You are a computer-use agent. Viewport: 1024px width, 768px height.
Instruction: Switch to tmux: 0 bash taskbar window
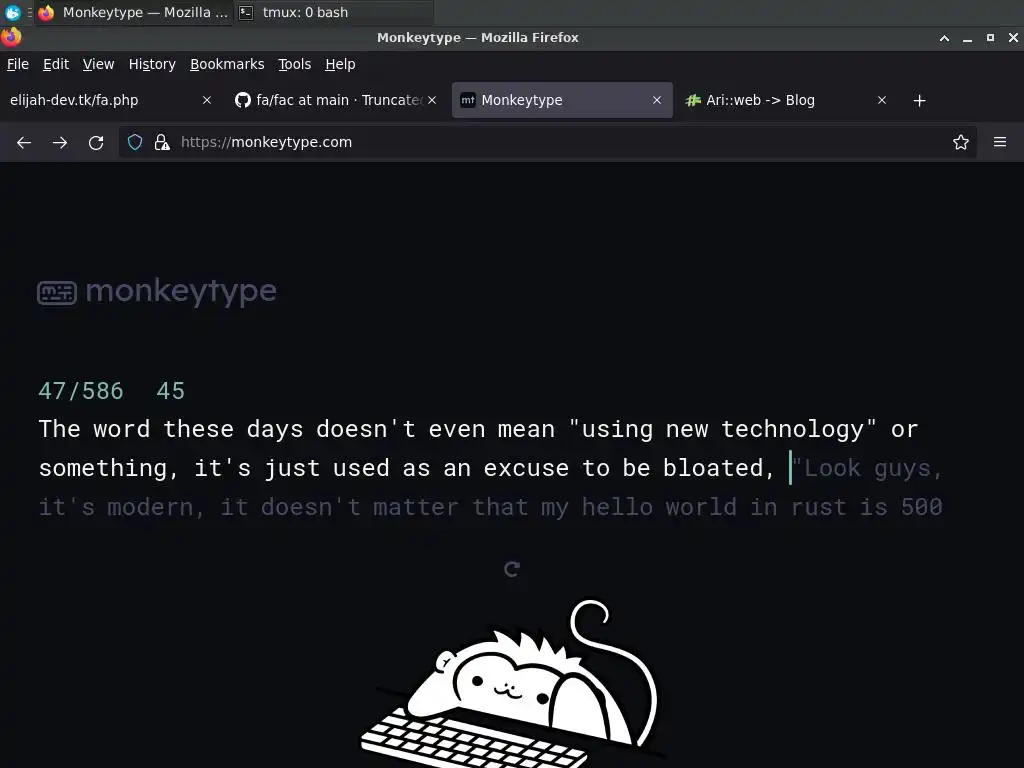tap(334, 12)
